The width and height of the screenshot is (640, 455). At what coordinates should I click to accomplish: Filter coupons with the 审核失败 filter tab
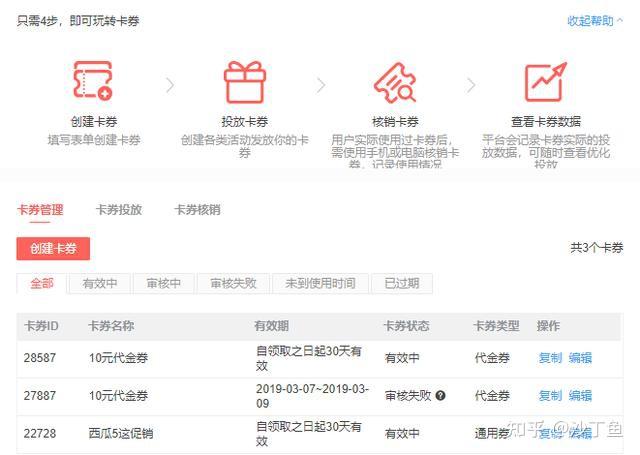233,283
